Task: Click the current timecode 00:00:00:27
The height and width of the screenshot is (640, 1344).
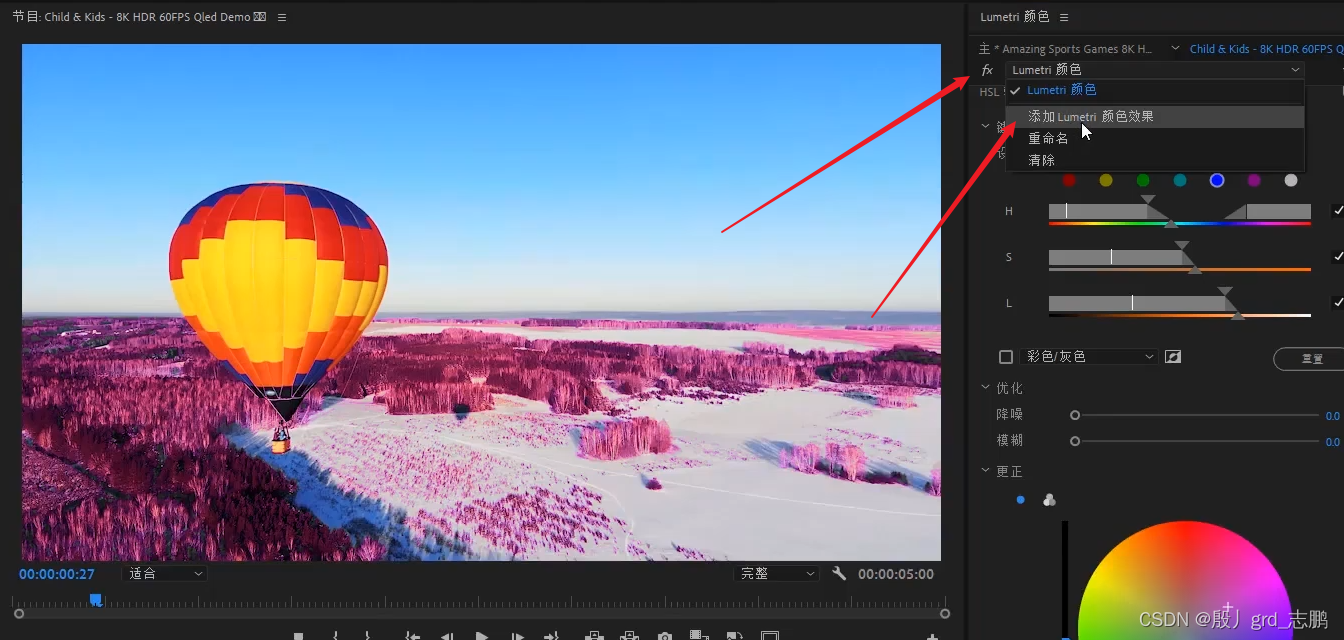Action: coord(57,574)
